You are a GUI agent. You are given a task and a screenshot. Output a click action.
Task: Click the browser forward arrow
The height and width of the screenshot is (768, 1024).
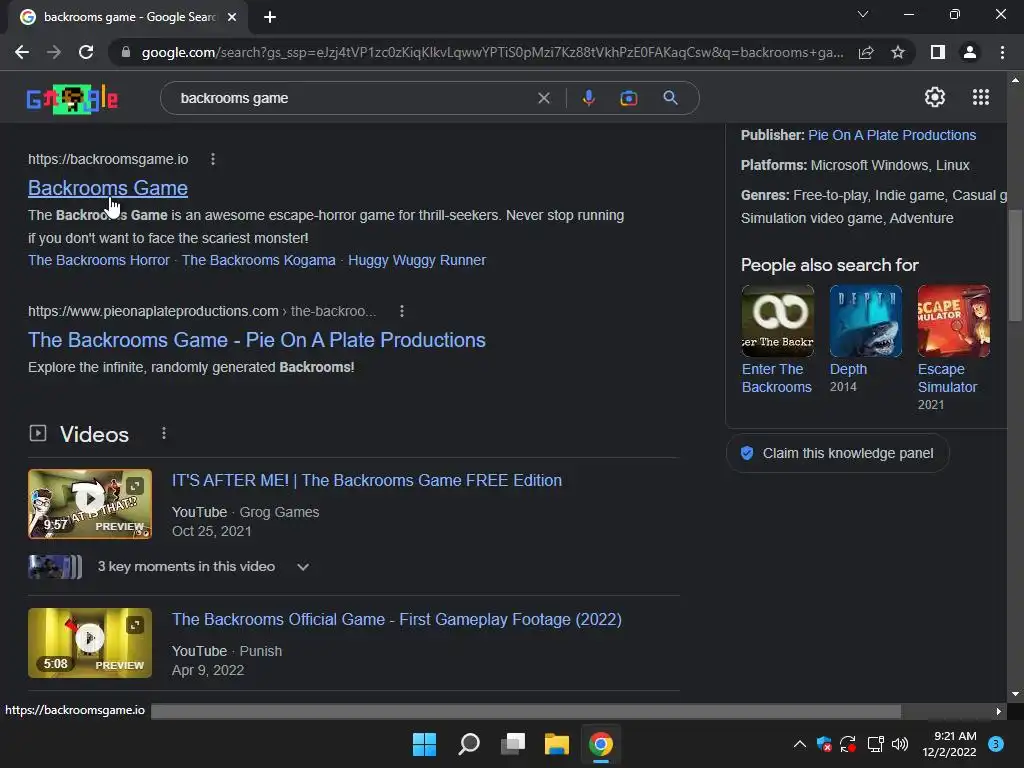coord(54,52)
